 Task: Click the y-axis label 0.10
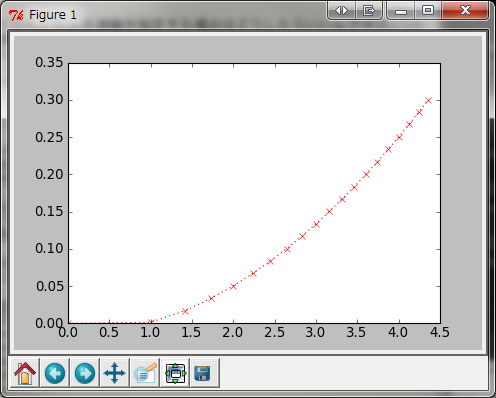pyautogui.click(x=49, y=249)
